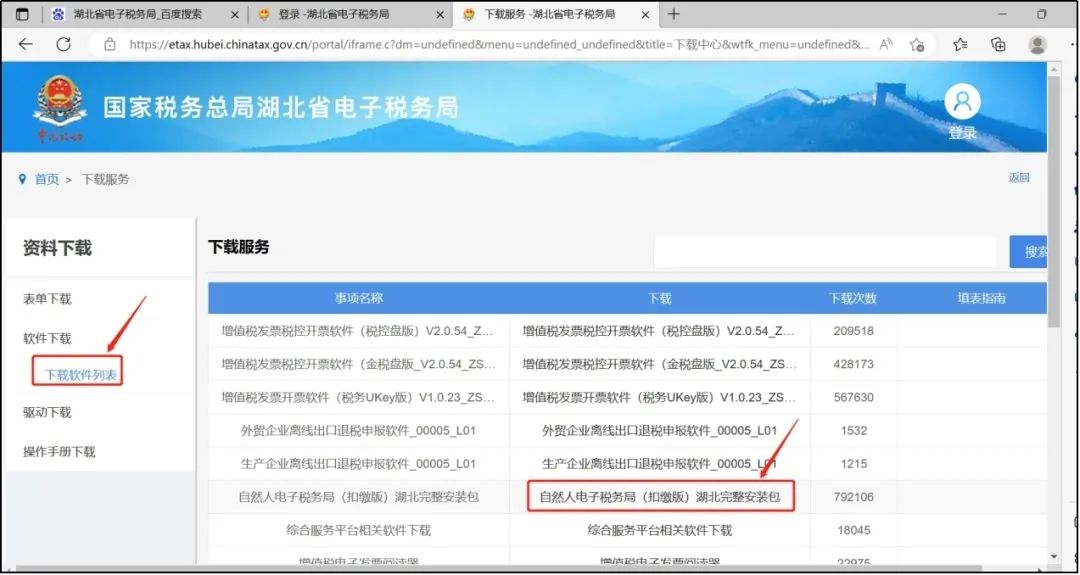Go to 首页 breadcrumb link
1080x575 pixels.
click(47, 179)
